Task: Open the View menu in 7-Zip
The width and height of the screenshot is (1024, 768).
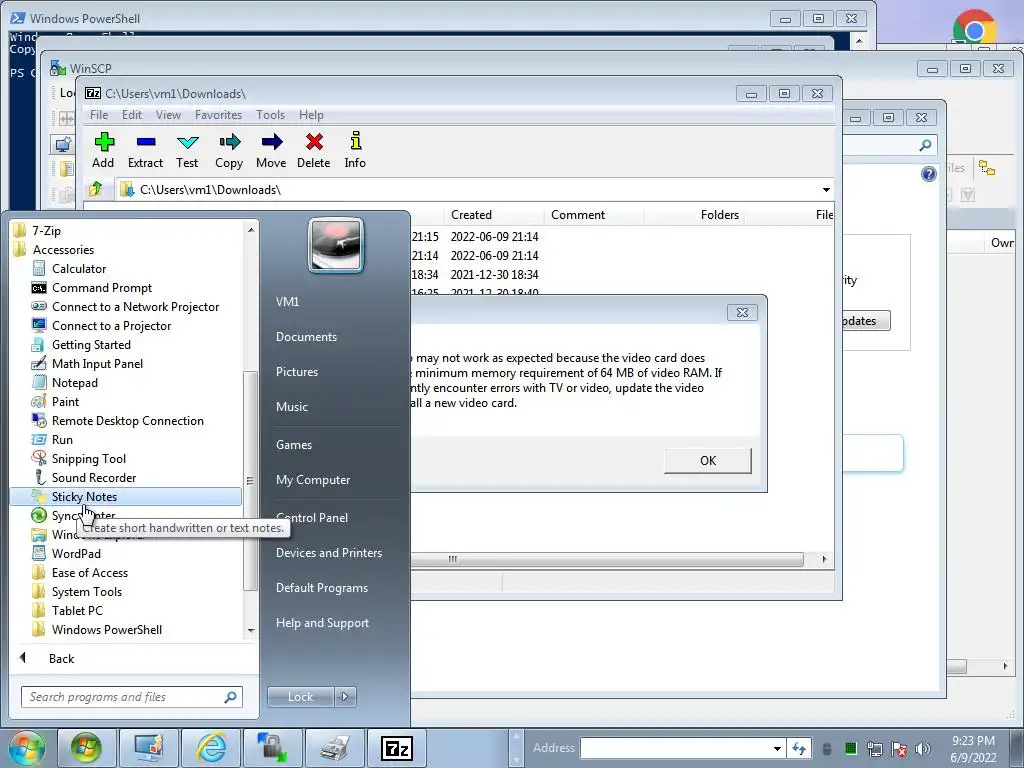Action: coord(168,114)
